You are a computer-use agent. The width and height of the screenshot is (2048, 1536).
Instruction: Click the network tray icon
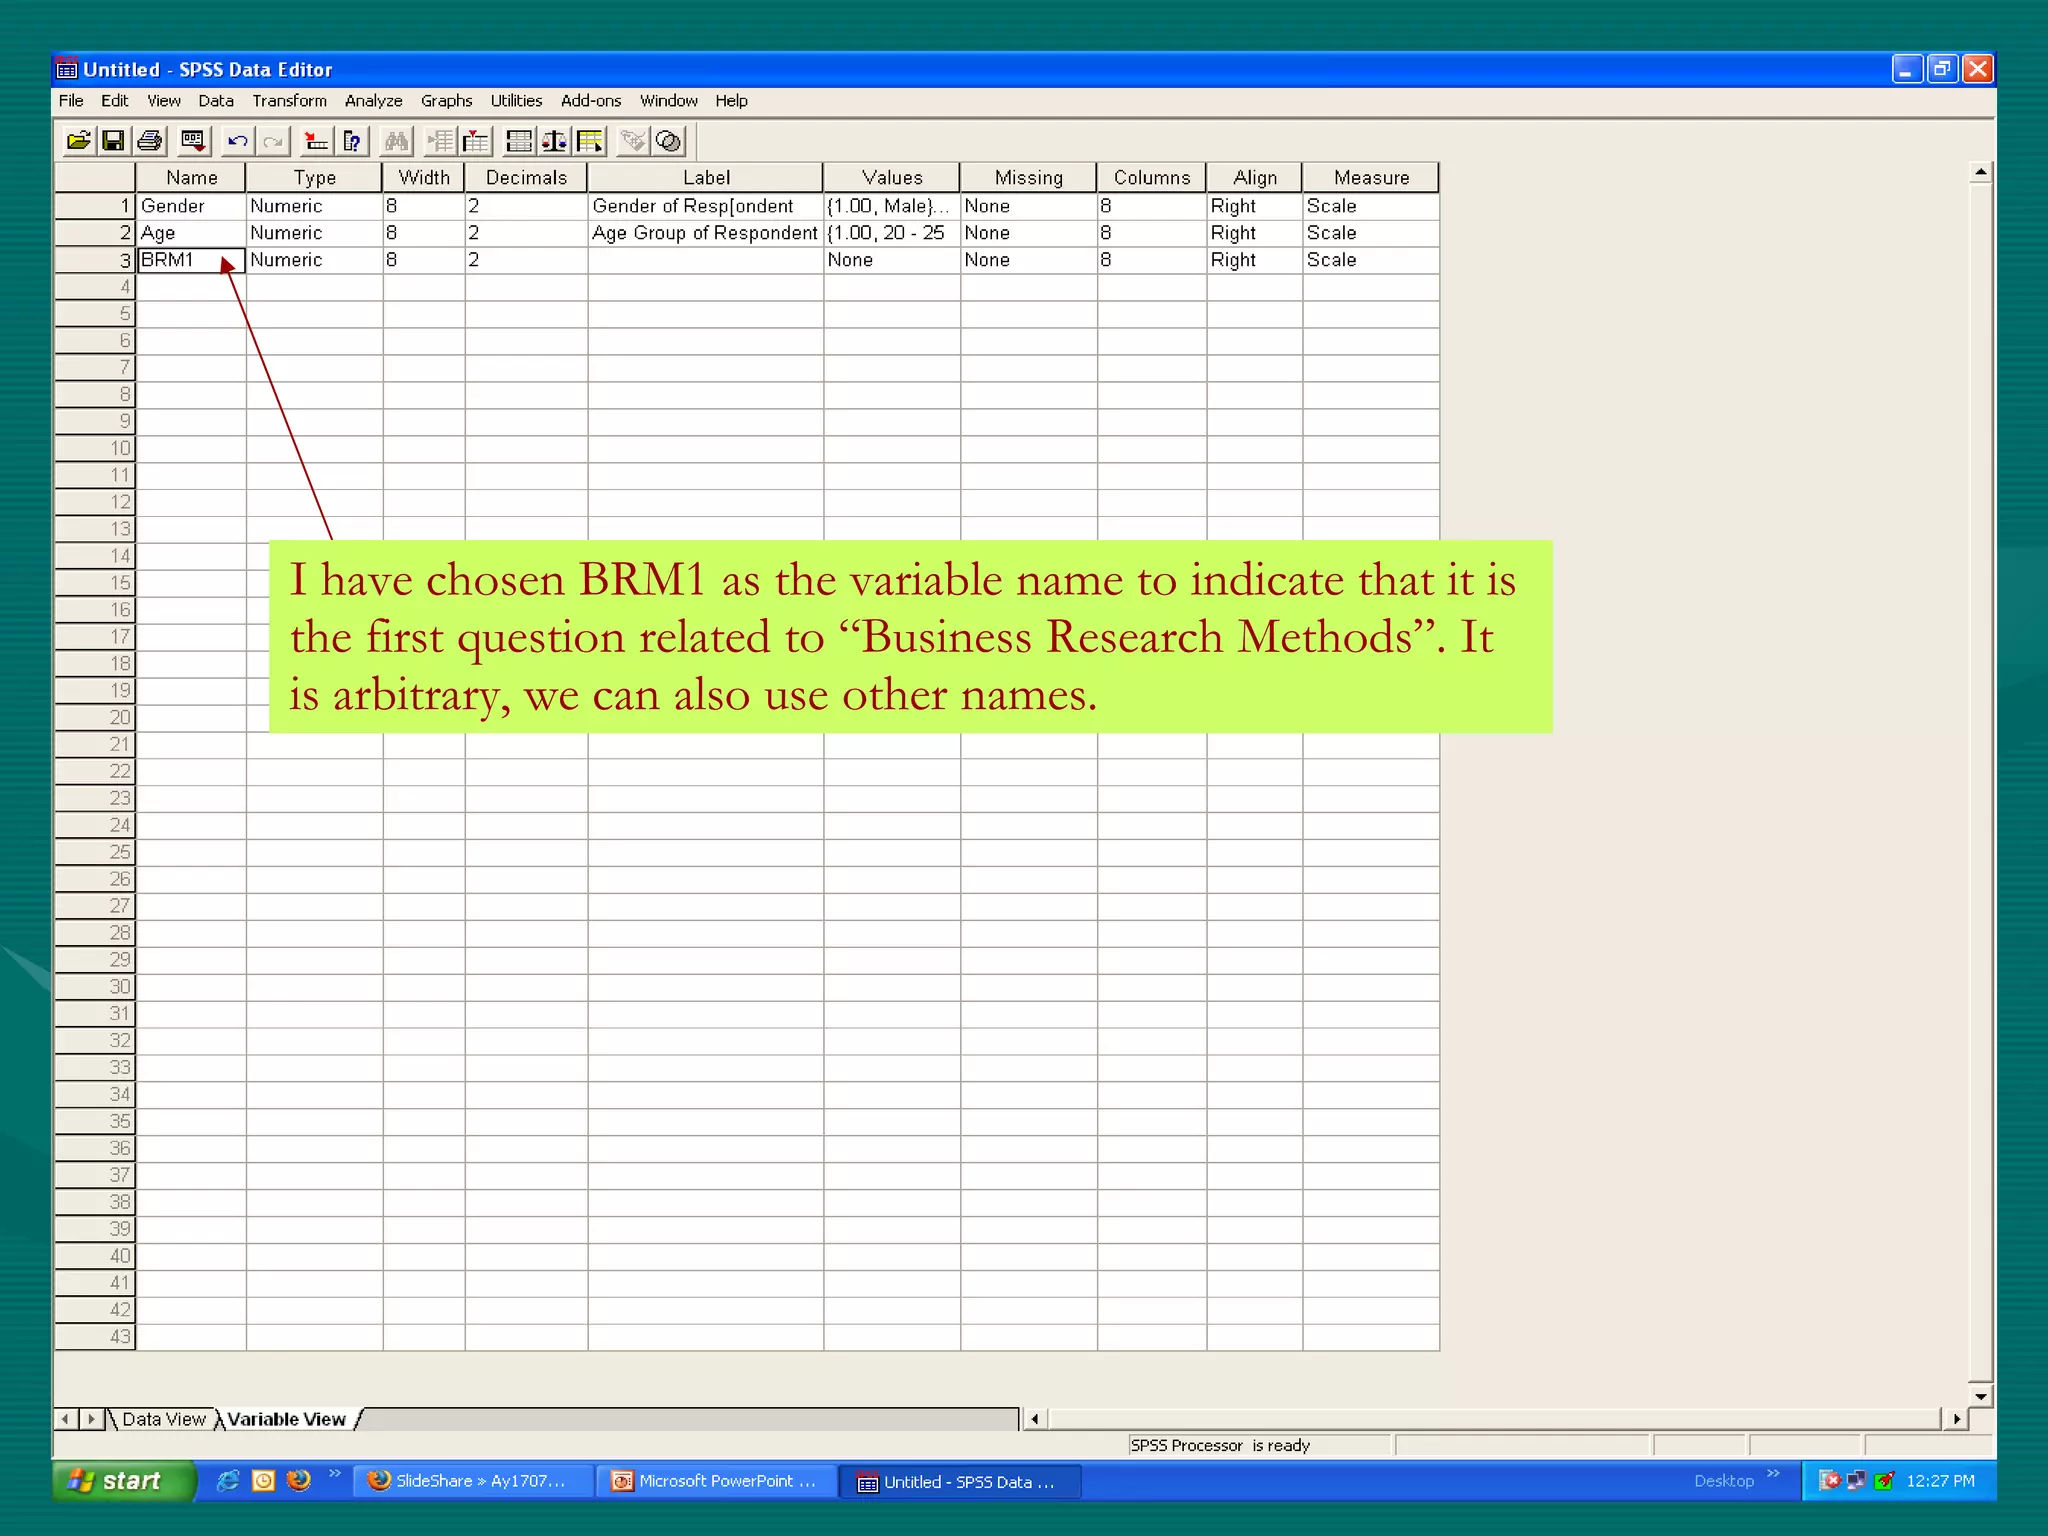click(1856, 1481)
